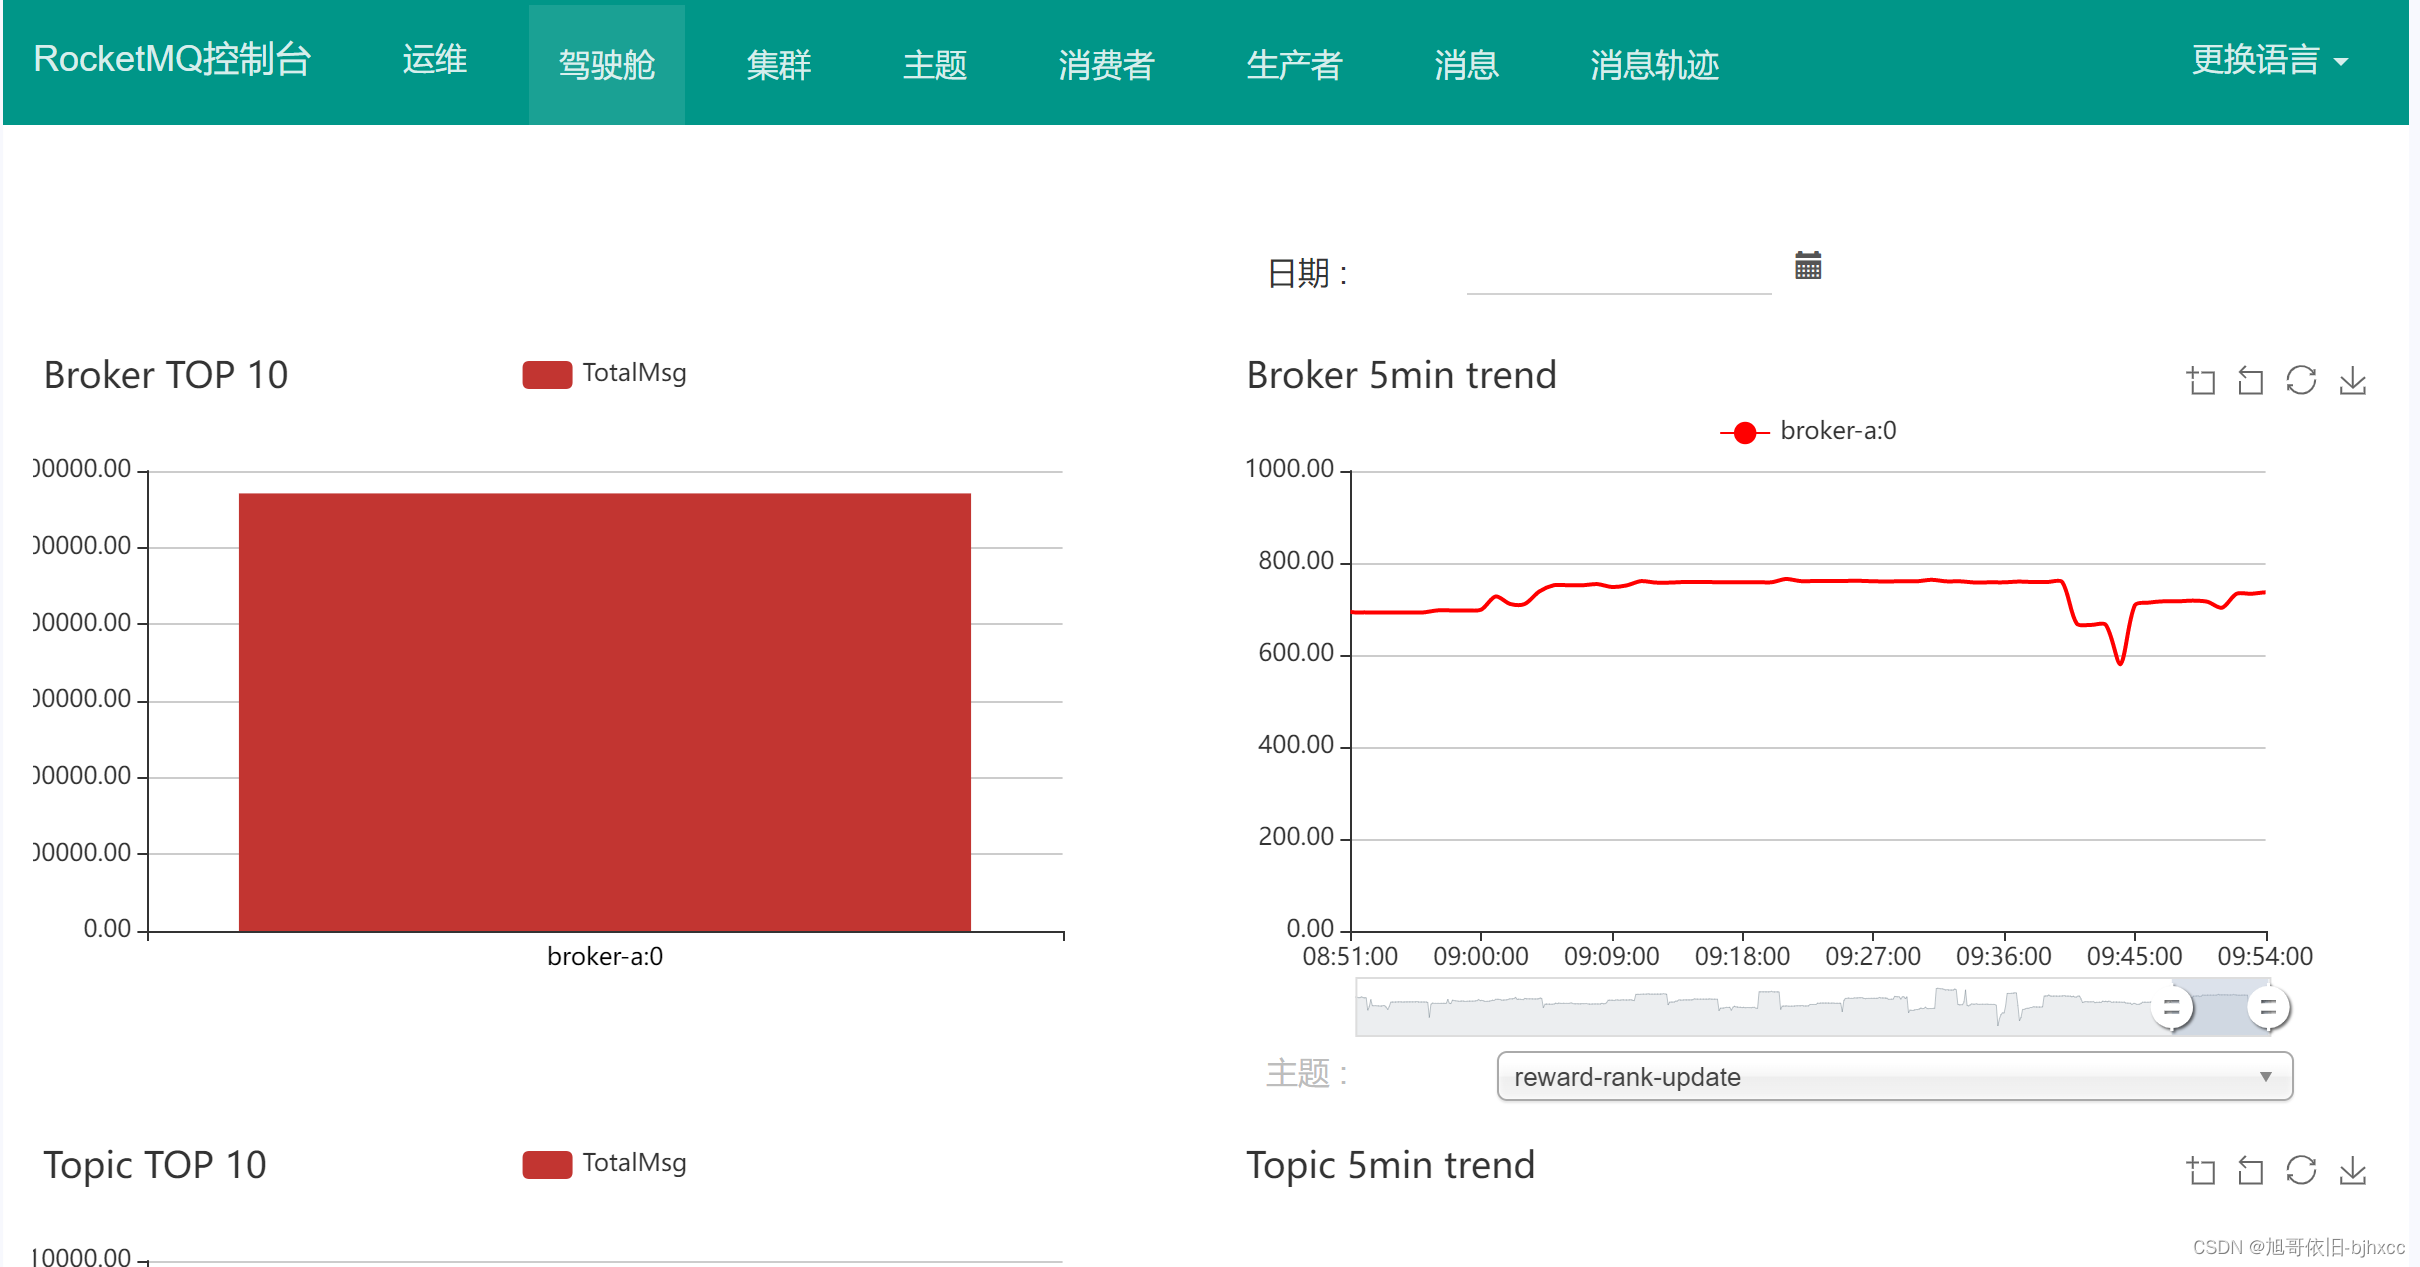Download Broker 5min trend chart image
This screenshot has width=2420, height=1267.
tap(2352, 381)
